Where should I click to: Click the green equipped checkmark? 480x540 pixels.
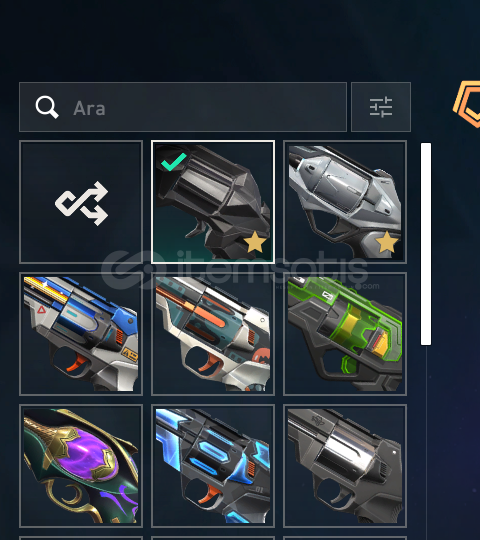[174, 161]
